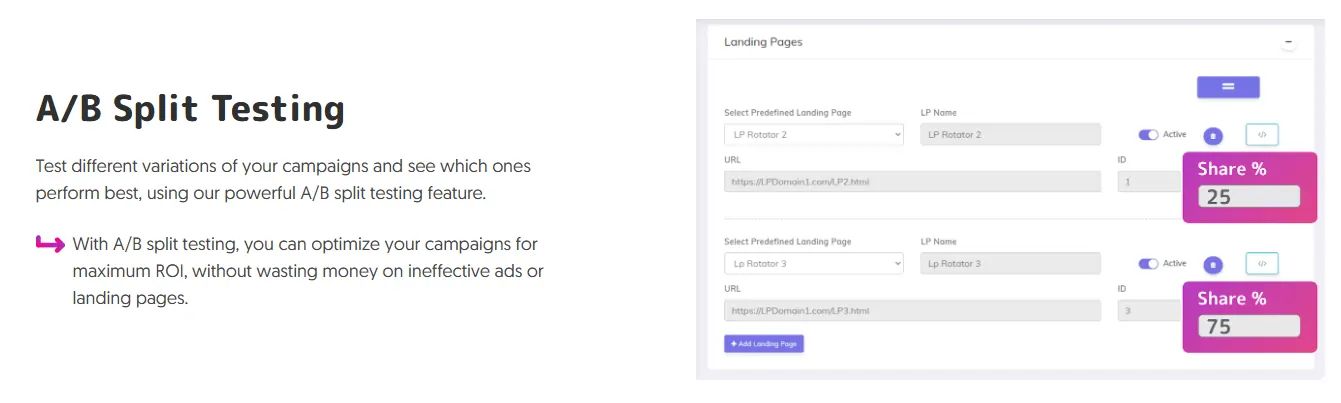Screen dimensions: 1341x403
Task: Click the Add Landing Page button
Action: [764, 343]
